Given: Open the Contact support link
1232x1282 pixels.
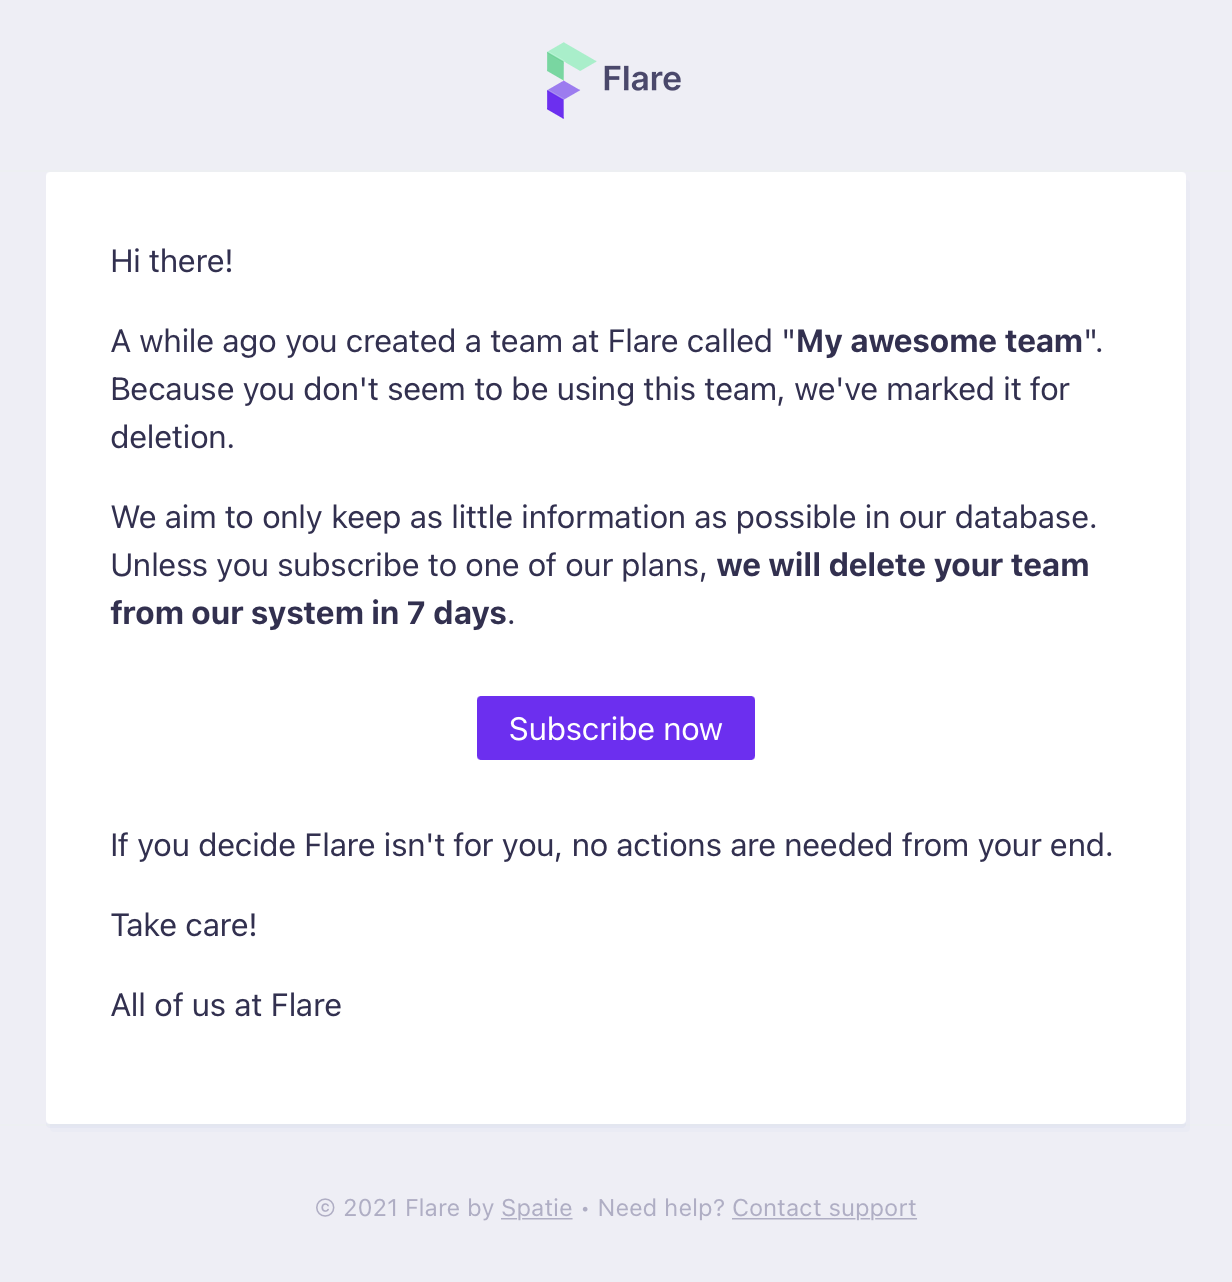Looking at the screenshot, I should coord(824,1208).
